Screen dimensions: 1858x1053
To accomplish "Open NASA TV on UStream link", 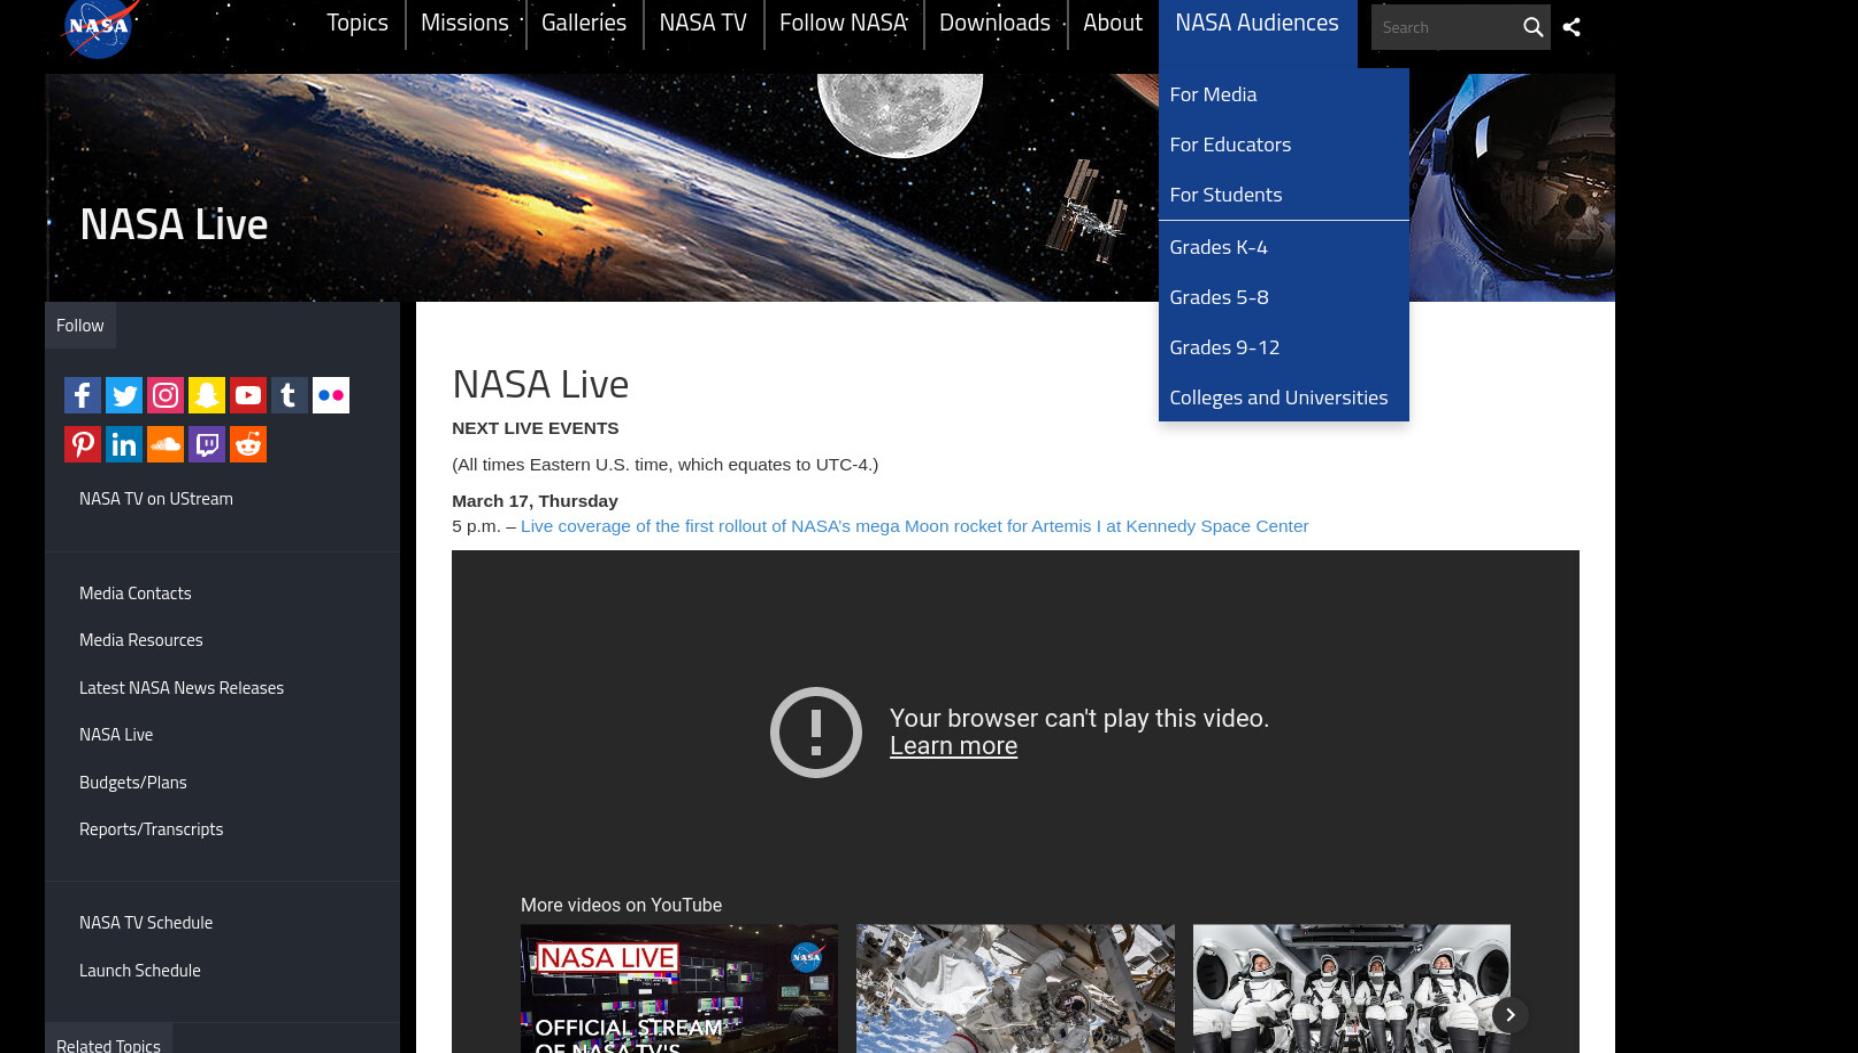I will 156,498.
